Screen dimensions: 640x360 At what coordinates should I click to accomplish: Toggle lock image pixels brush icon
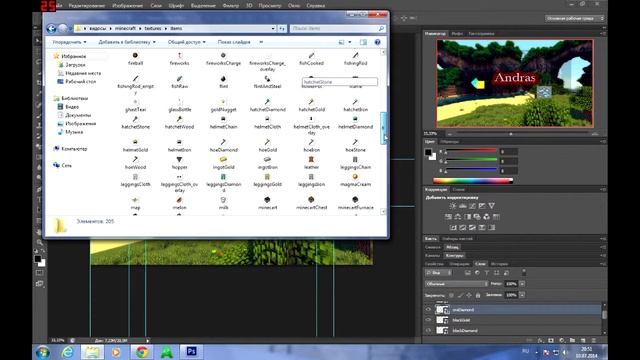click(x=460, y=295)
